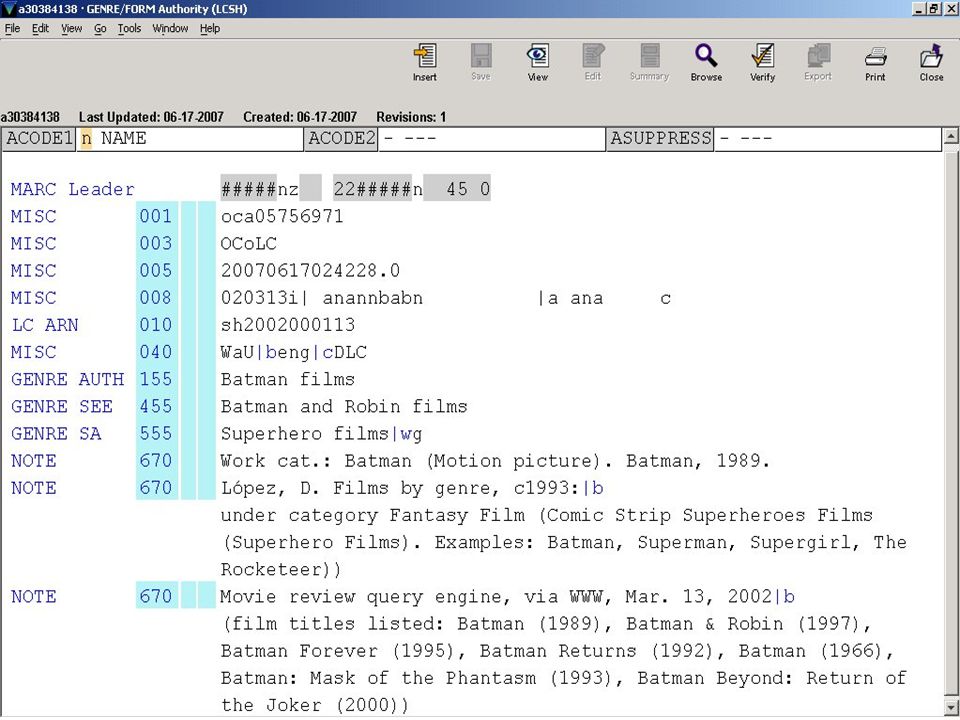
Task: Click the ACODE1 label
Action: [39, 138]
